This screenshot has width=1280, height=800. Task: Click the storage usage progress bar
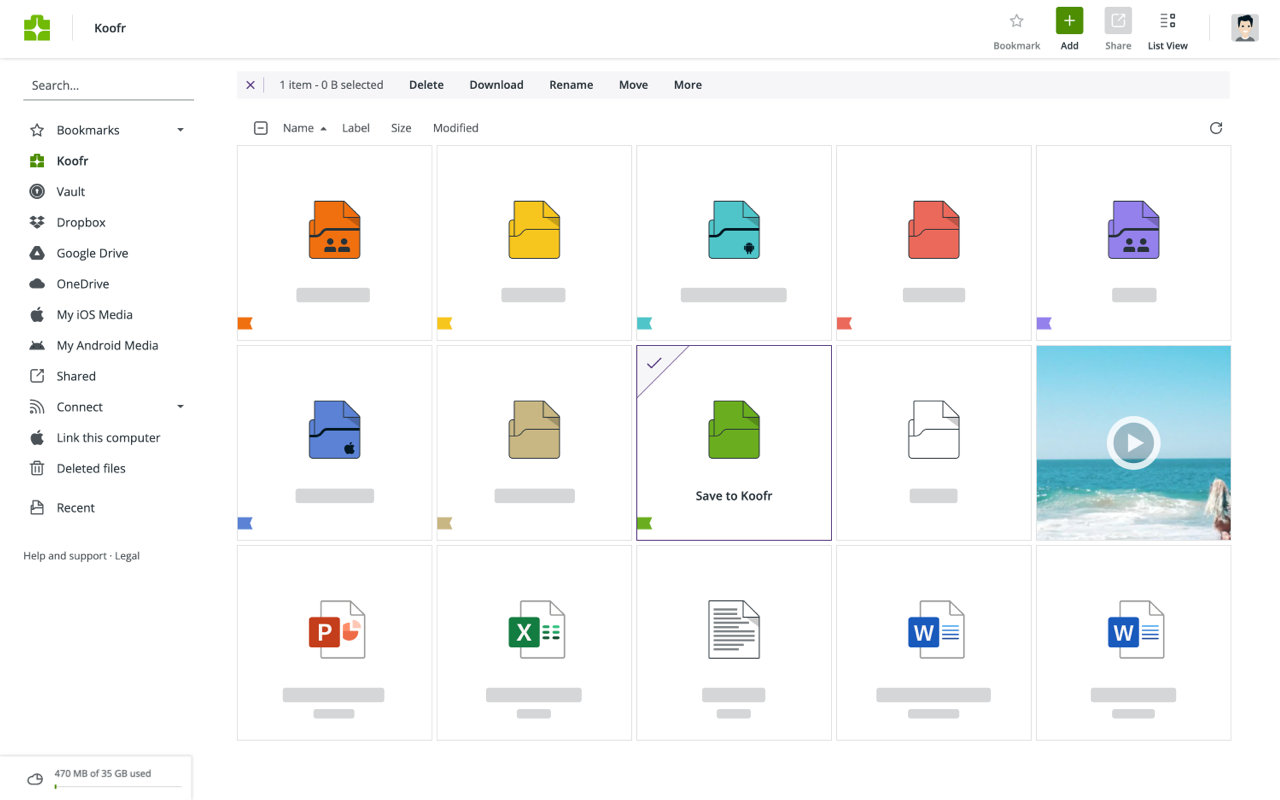point(118,787)
